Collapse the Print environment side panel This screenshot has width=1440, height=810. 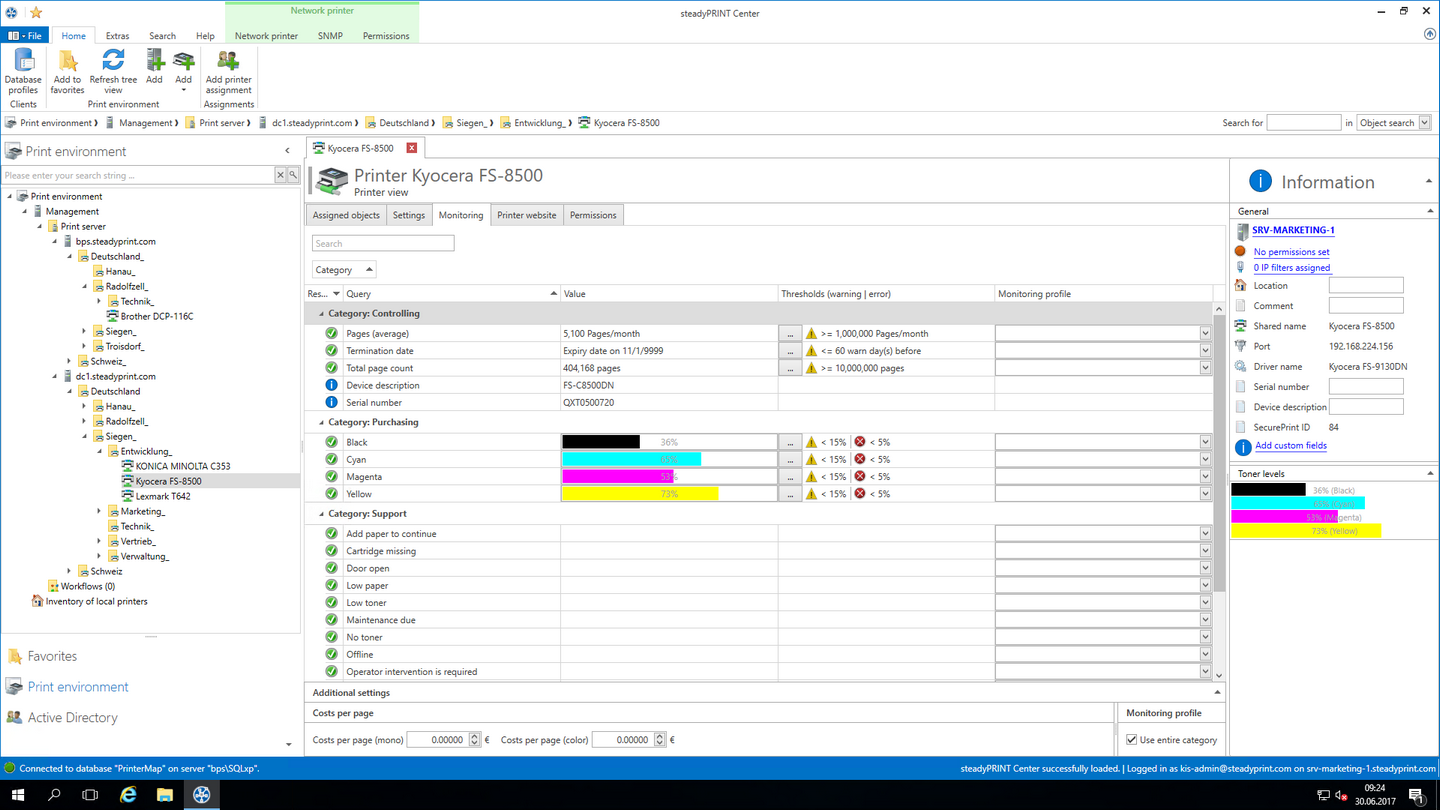pyautogui.click(x=288, y=151)
